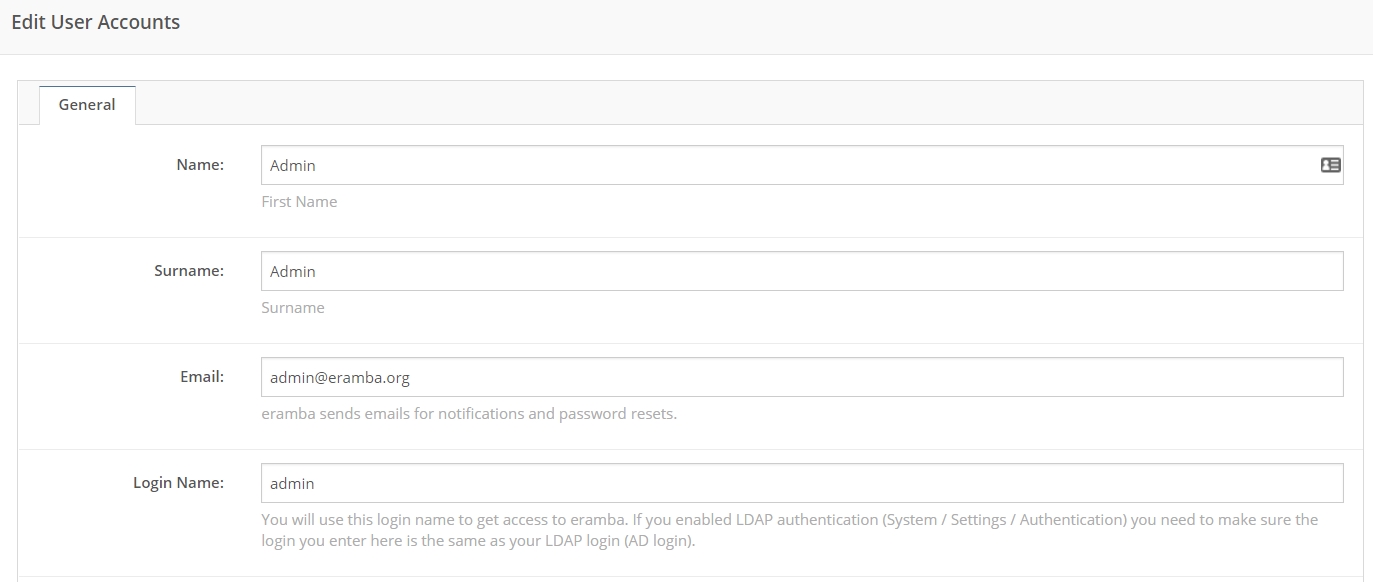
Task: Click the Surname hint below the Surname field
Action: (293, 308)
